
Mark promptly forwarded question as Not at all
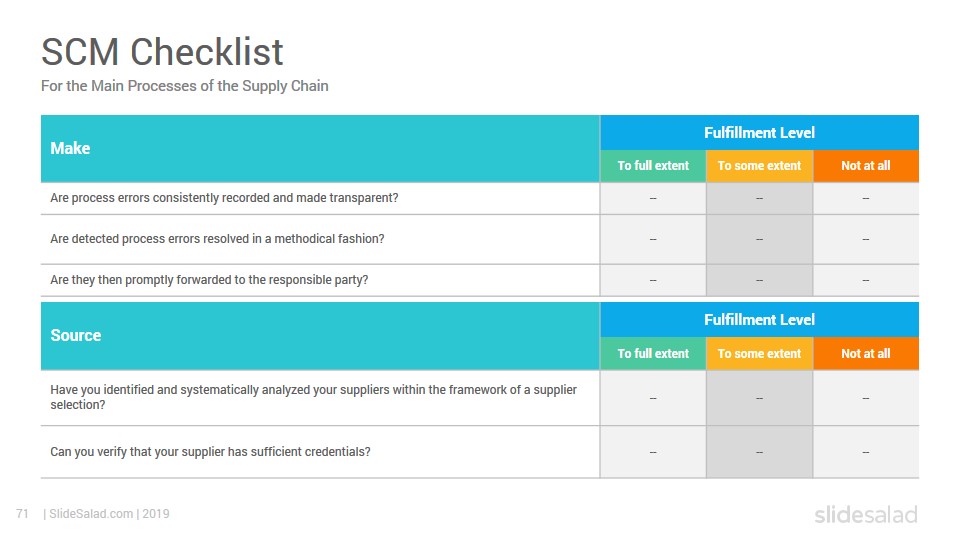[x=866, y=280]
